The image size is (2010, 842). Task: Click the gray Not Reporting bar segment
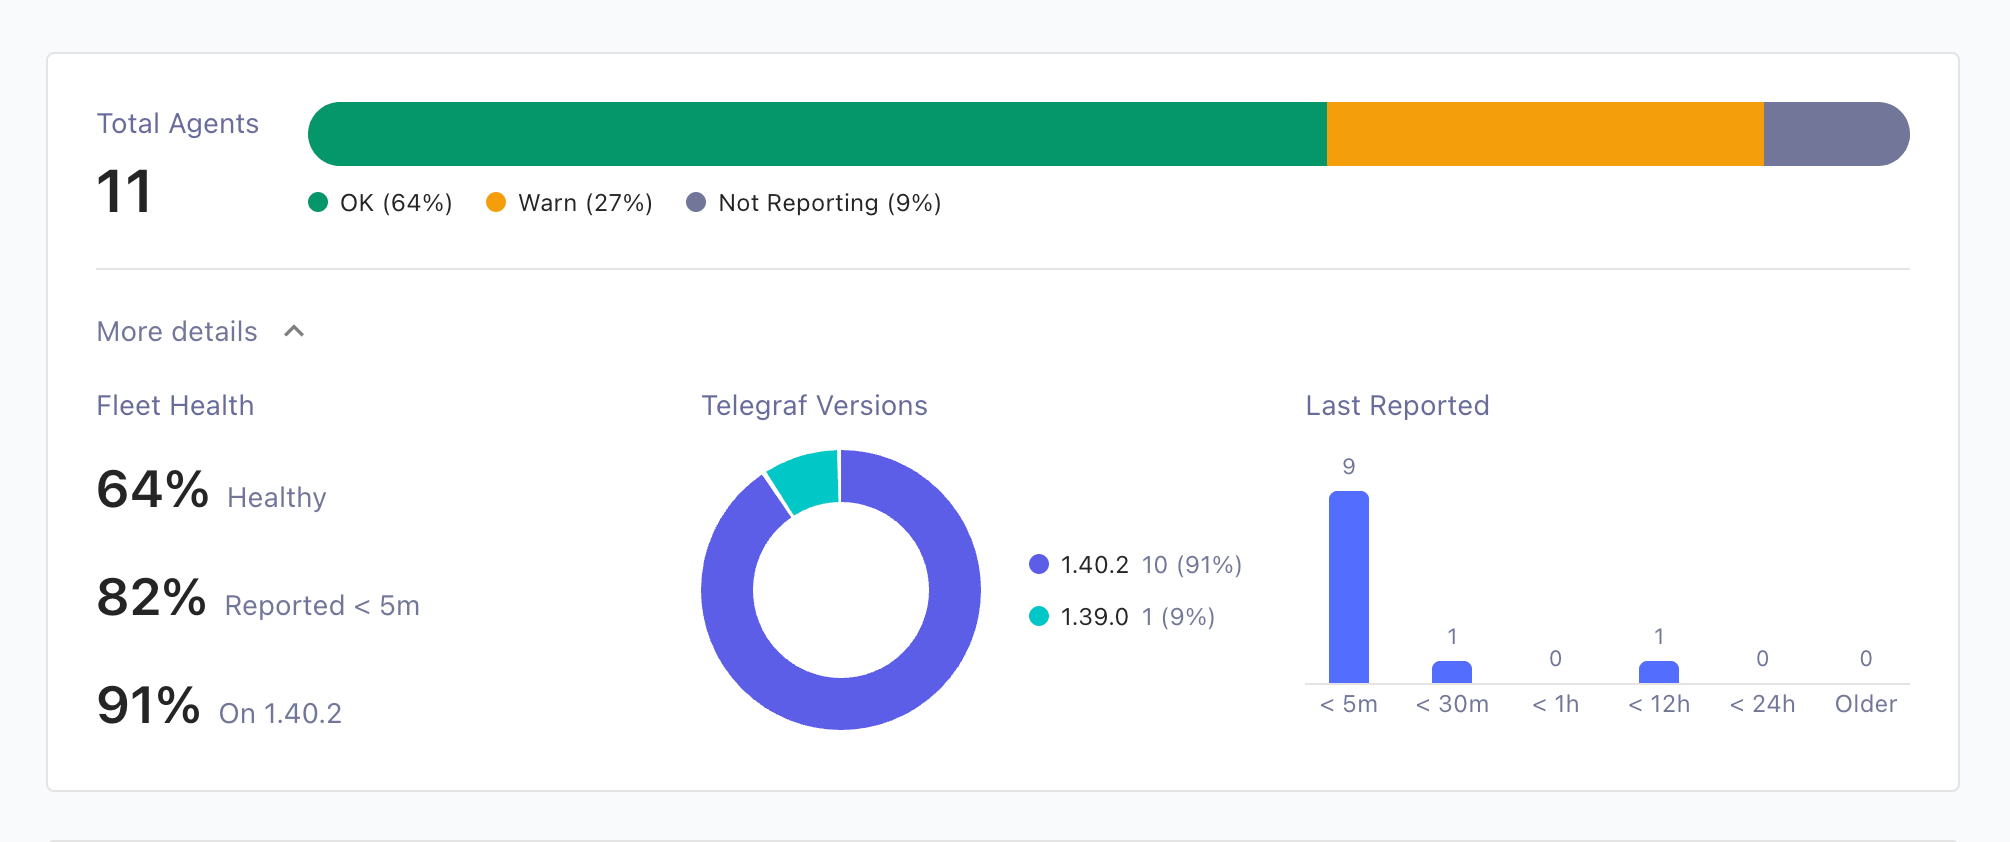(x=1836, y=134)
